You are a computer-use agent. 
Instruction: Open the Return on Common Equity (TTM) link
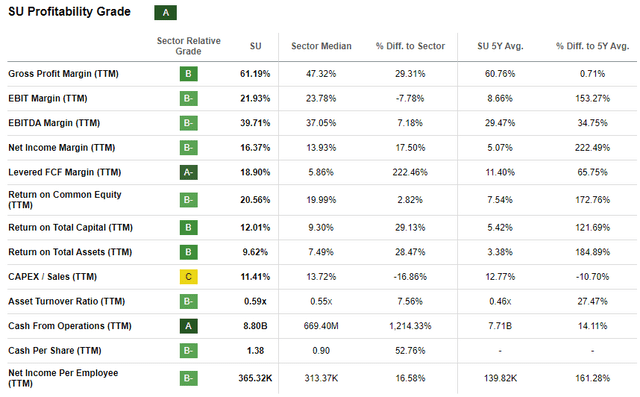[x=65, y=200]
